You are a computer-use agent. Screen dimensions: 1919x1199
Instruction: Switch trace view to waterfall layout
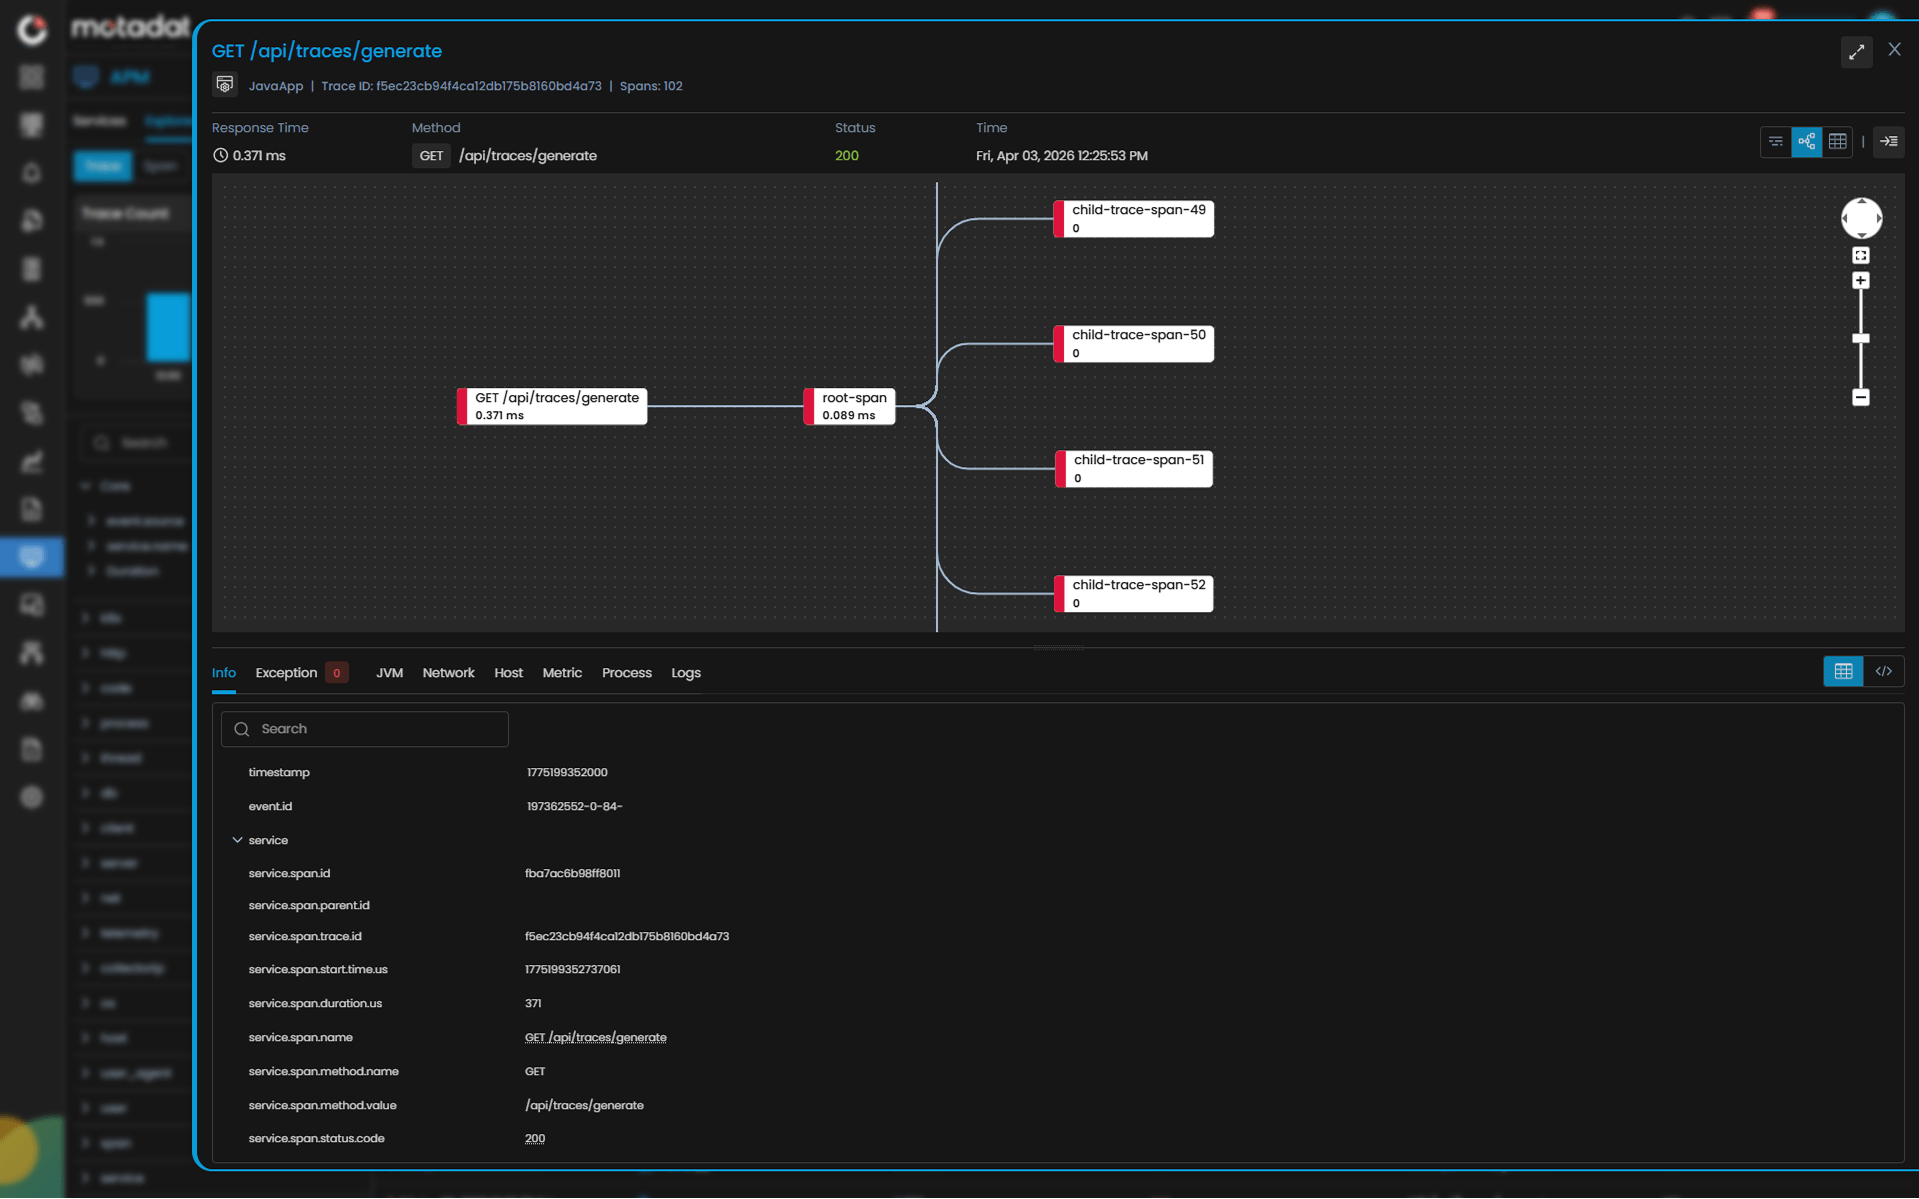click(1775, 142)
